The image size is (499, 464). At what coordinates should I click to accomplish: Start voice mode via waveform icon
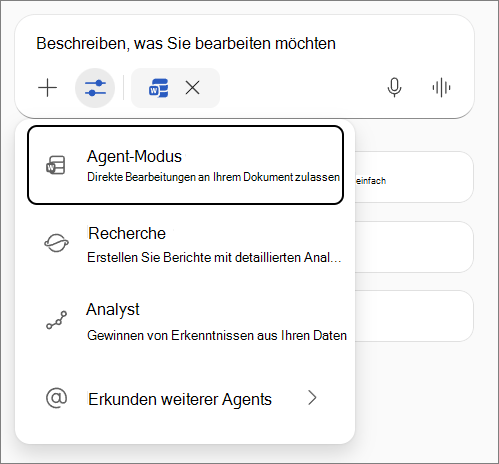click(441, 88)
